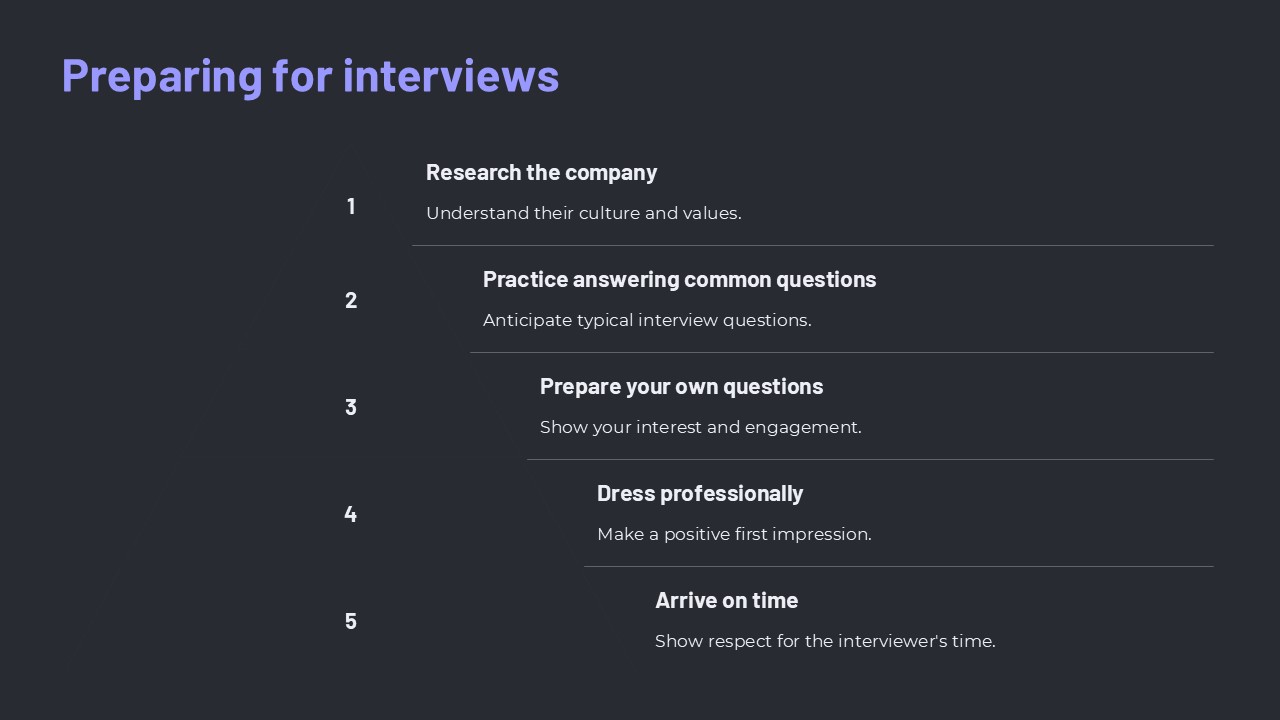Screen dimensions: 1280x720
Task: Select "Anticipate typical interview questions" text
Action: (647, 320)
